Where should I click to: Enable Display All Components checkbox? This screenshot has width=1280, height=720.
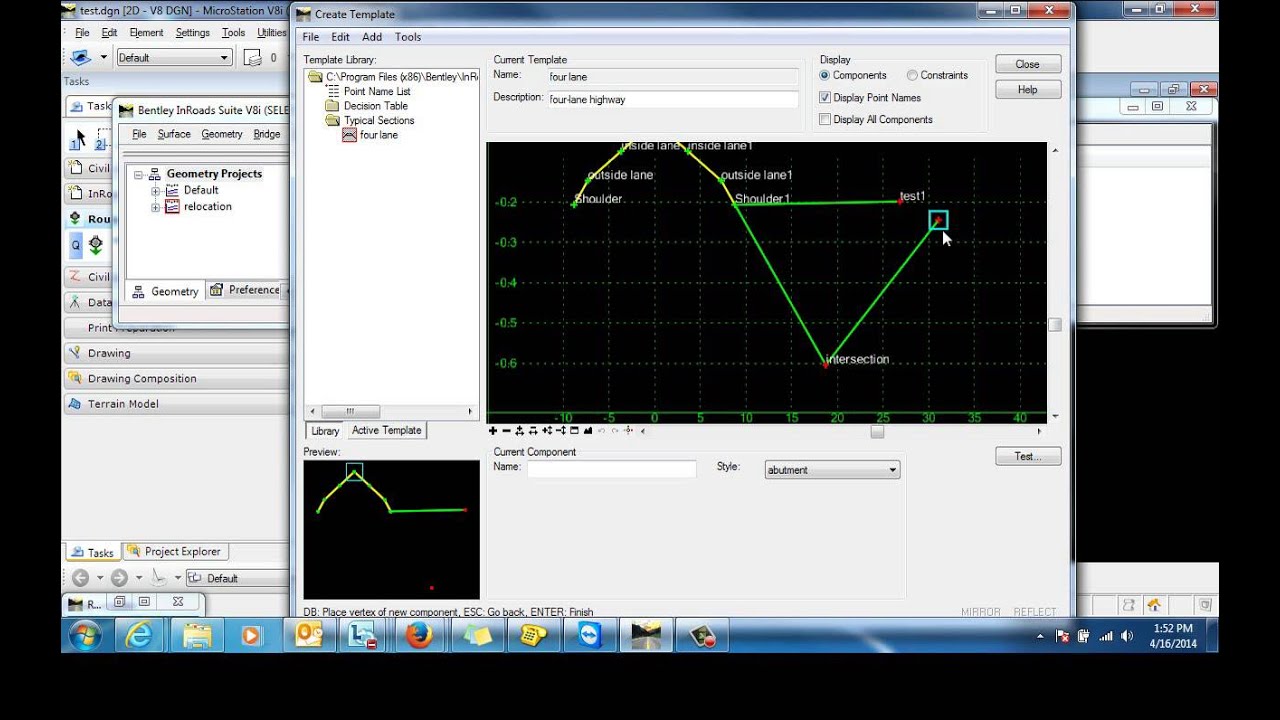pyautogui.click(x=825, y=120)
